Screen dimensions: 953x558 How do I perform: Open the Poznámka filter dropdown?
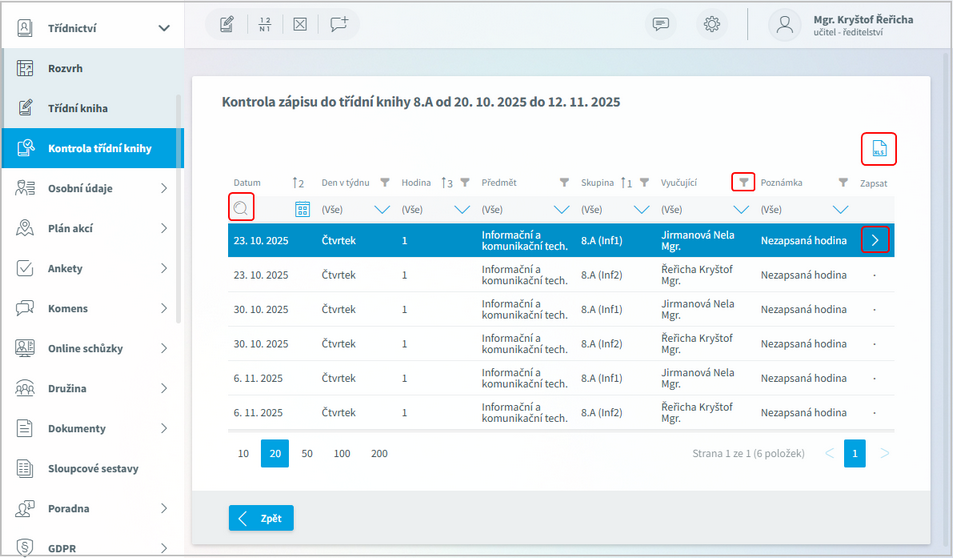[840, 210]
